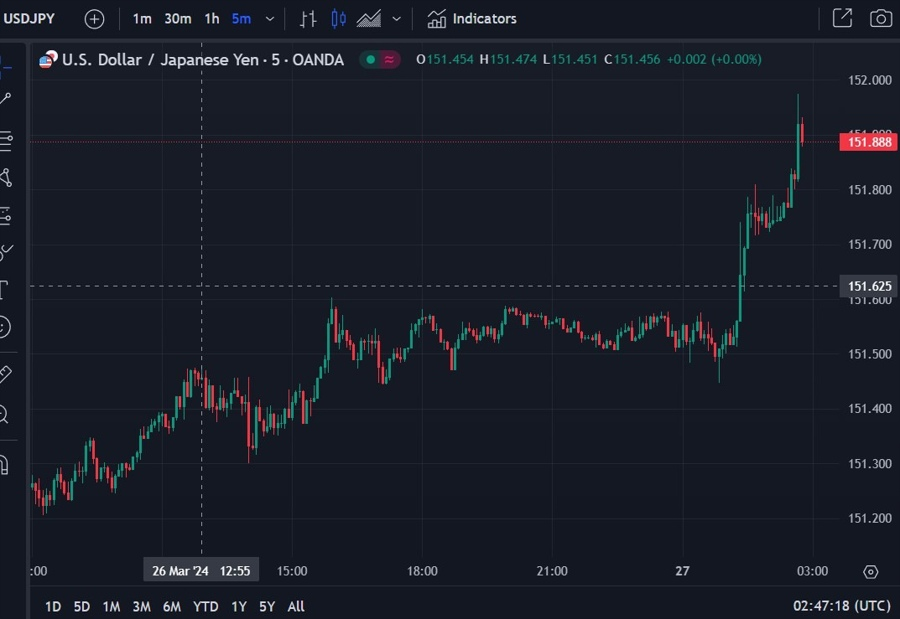Open the Indicators menu
The image size is (900, 619).
(x=471, y=19)
